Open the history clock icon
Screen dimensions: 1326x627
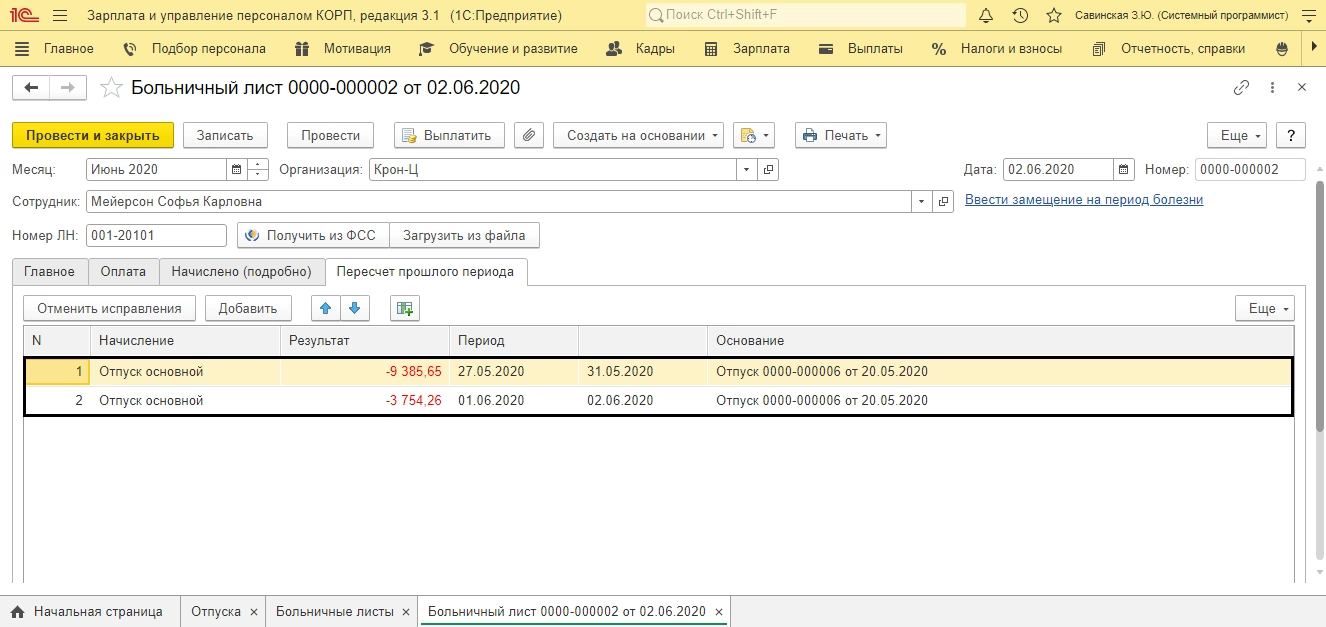click(x=1020, y=16)
